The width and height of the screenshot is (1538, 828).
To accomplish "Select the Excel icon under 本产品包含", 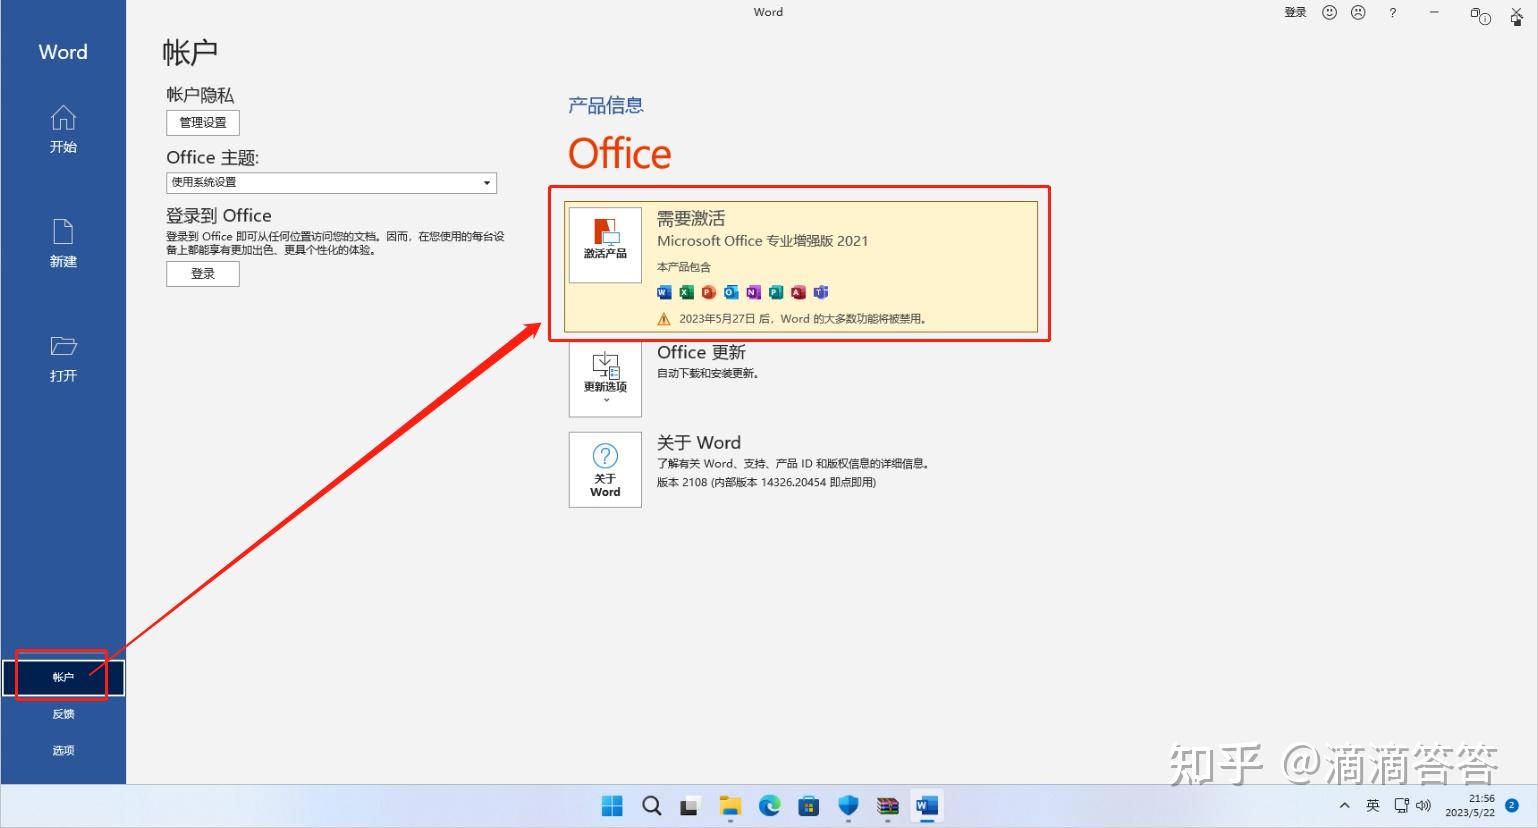I will click(685, 292).
